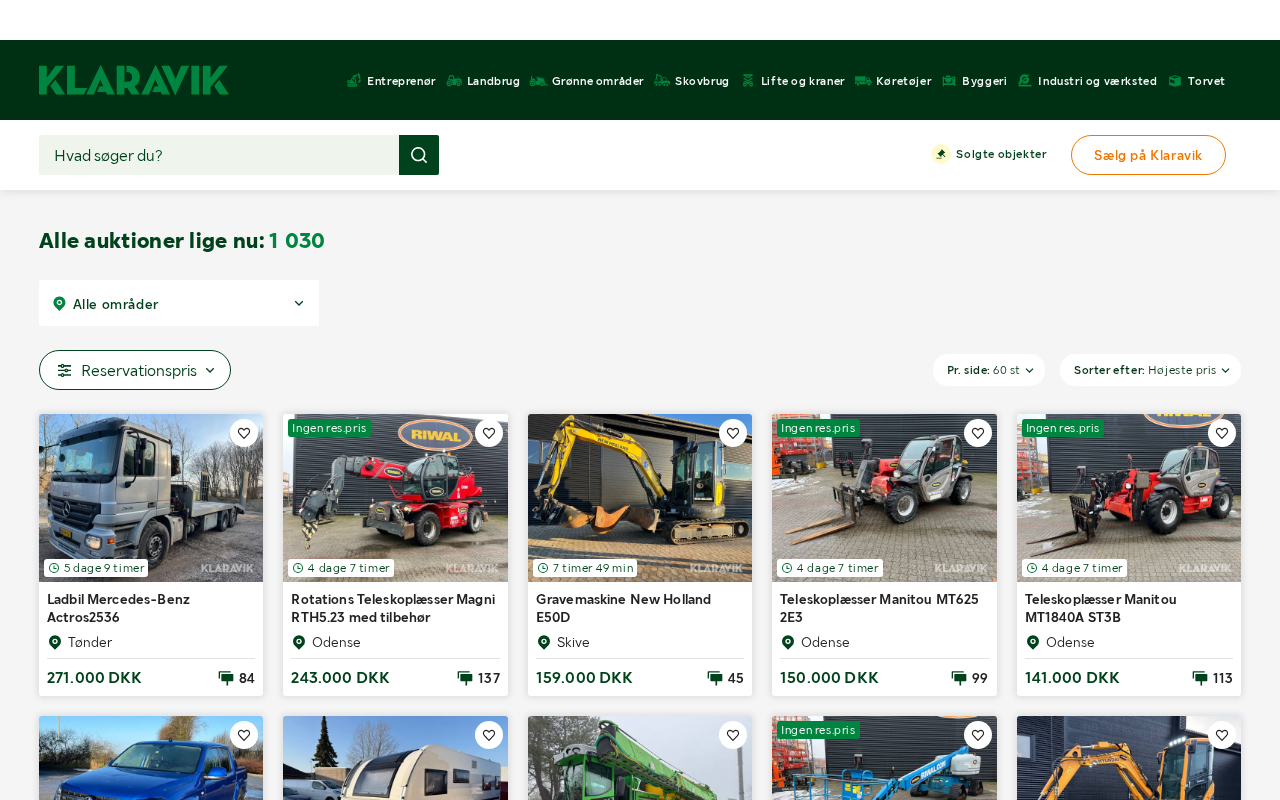Viewport: 1280px width, 800px height.
Task: Click the Torvet box icon
Action: pyautogui.click(x=1175, y=81)
